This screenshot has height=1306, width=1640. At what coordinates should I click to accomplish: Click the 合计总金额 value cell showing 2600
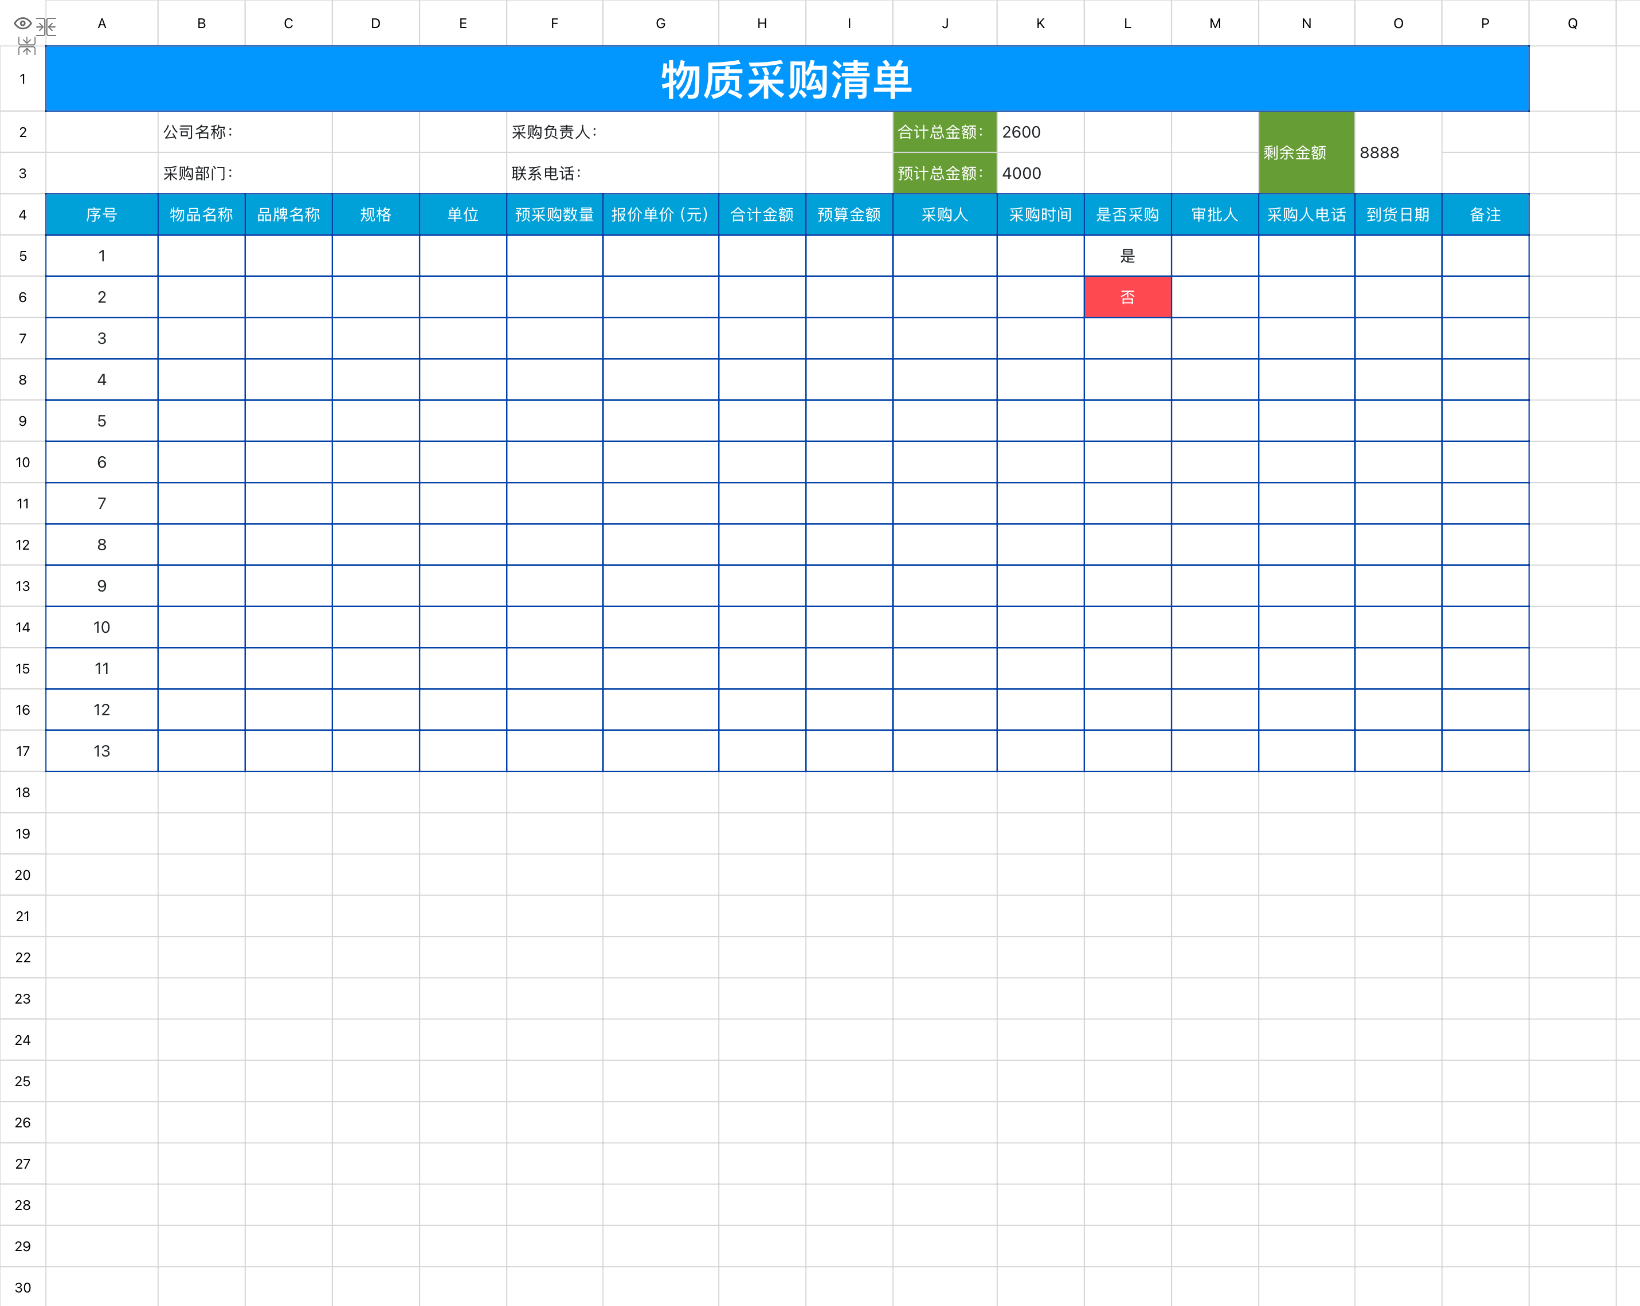1040,132
